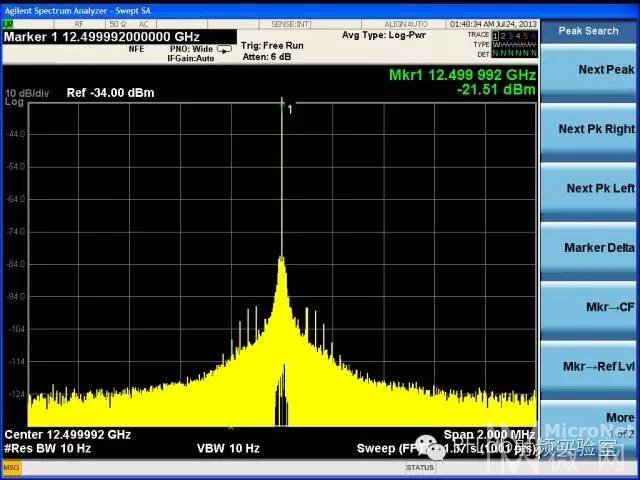Screen dimensions: 640x480
Task: Click the Mkr1 12.499 992 GHz readout
Action: click(x=462, y=75)
